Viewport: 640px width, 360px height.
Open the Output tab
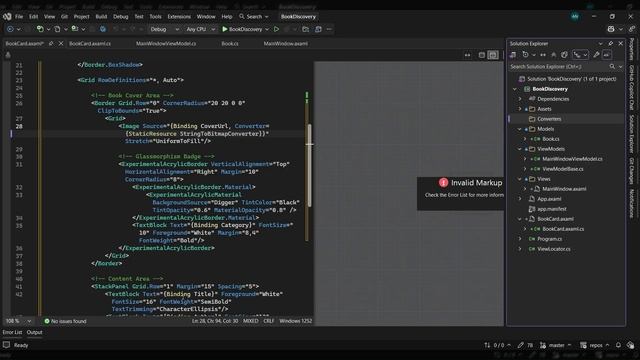pyautogui.click(x=34, y=332)
